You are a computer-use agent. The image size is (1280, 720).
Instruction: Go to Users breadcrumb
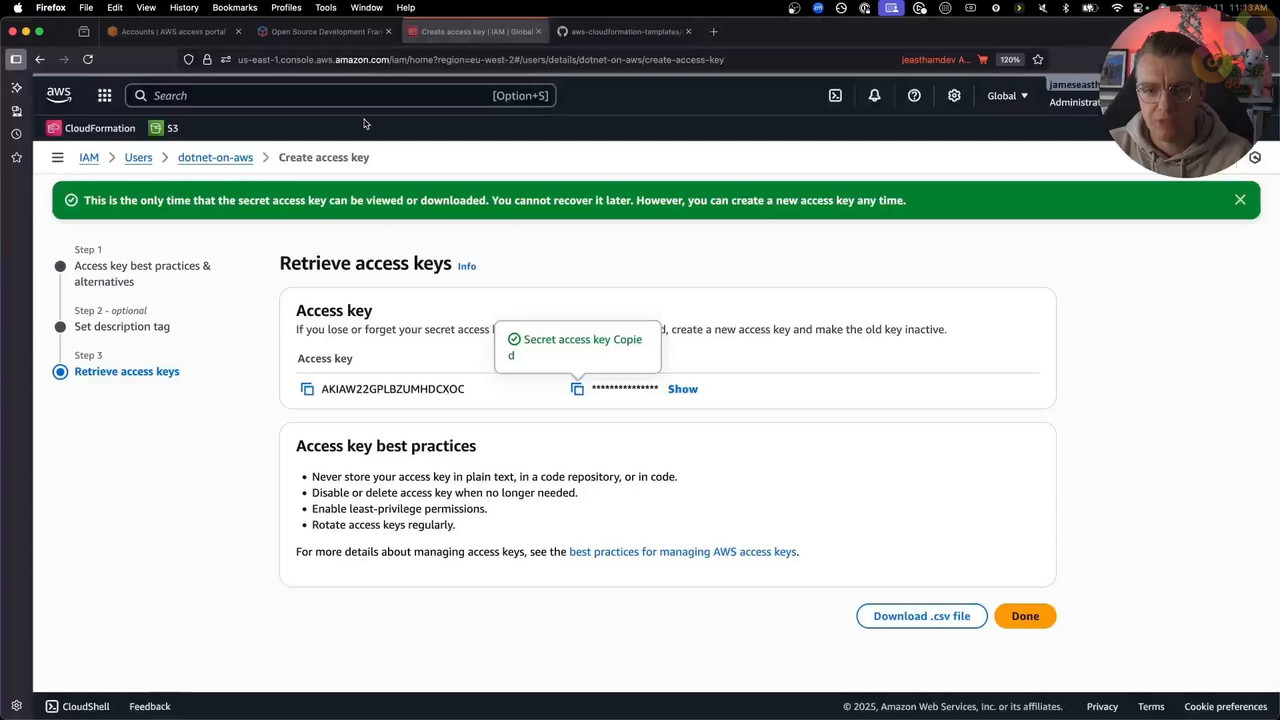(x=138, y=157)
